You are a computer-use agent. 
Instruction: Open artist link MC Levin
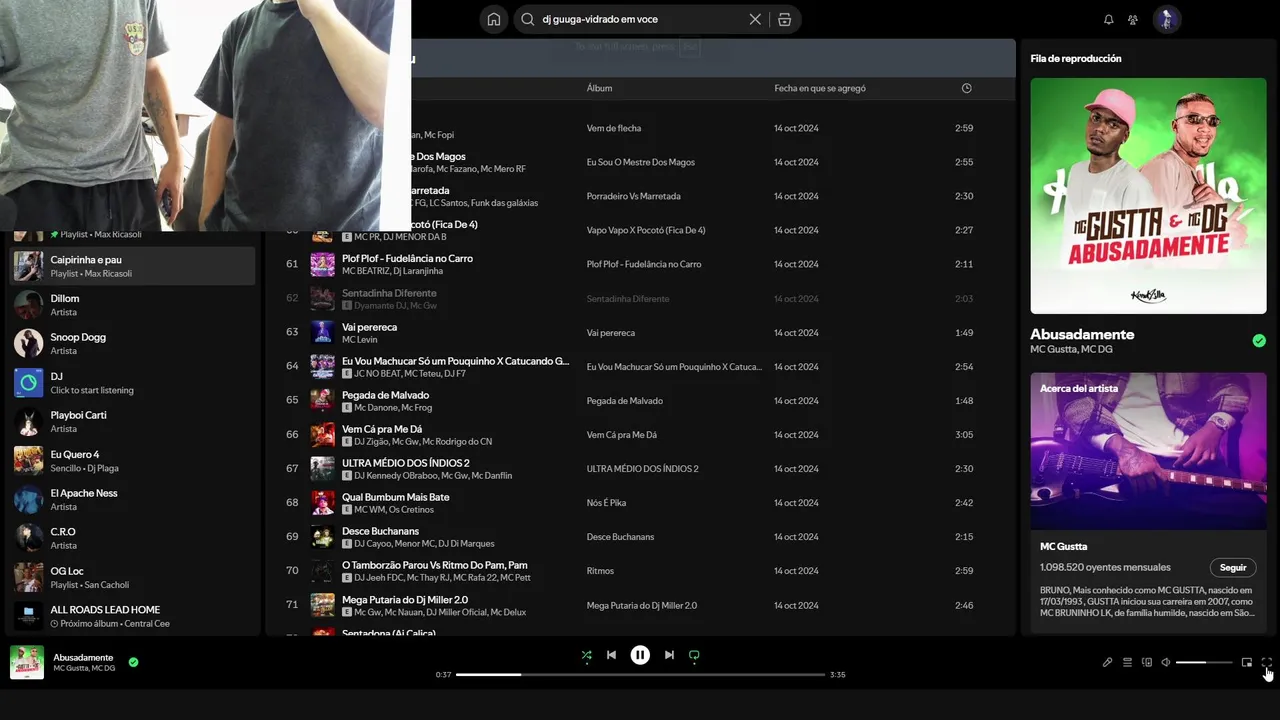tap(360, 340)
